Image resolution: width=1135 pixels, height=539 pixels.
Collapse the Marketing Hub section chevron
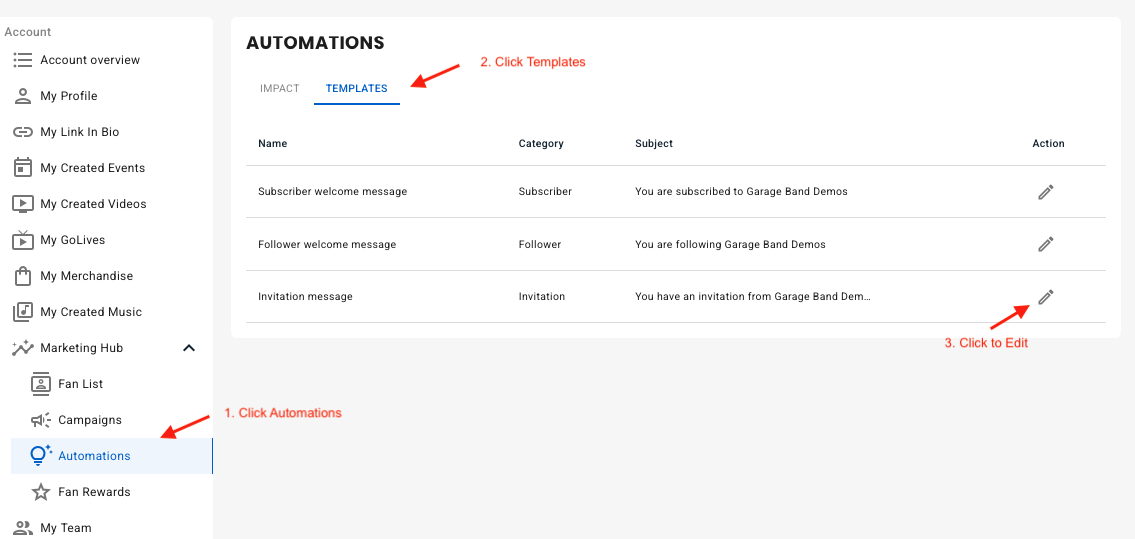(x=188, y=348)
